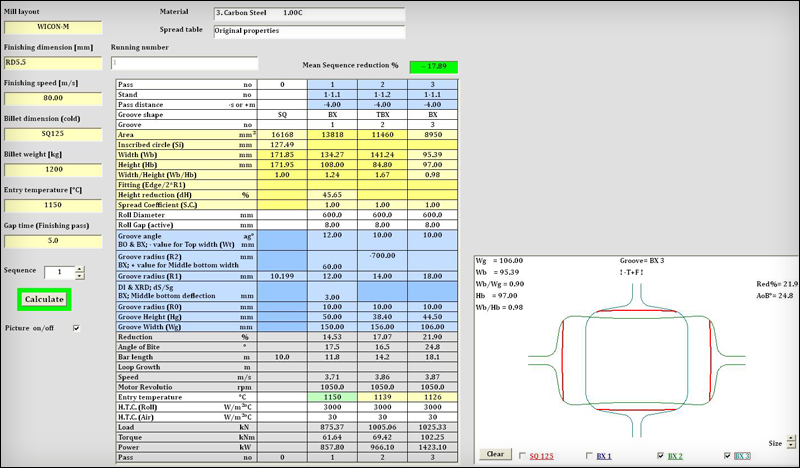This screenshot has width=800, height=468.
Task: Select the BX 3 link label
Action: pos(742,456)
